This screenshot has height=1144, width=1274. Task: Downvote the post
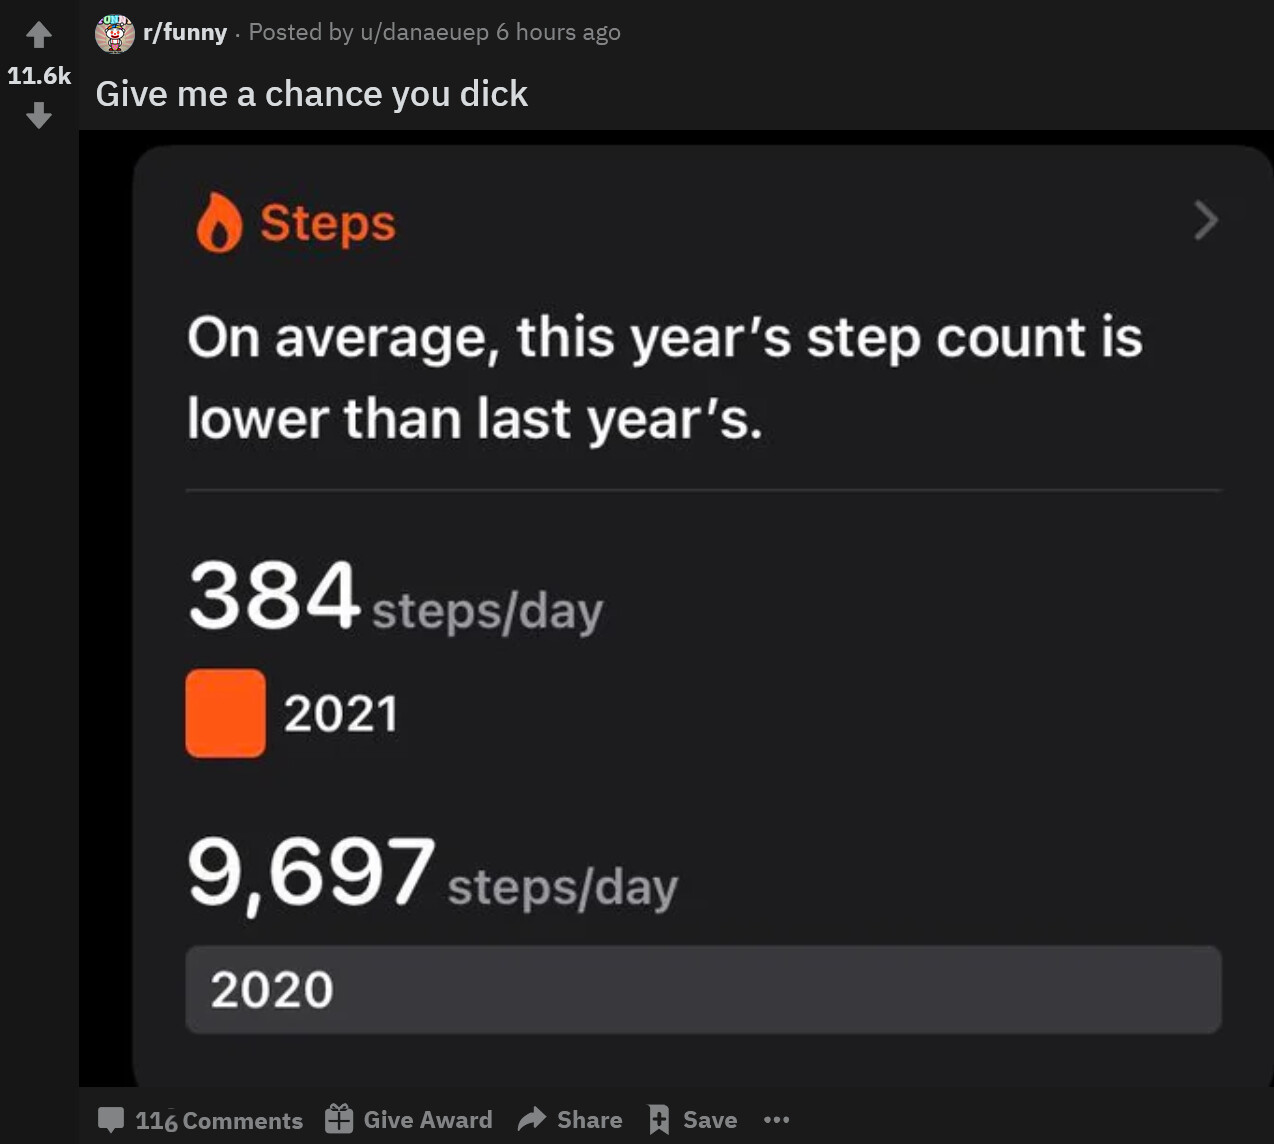coord(39,117)
